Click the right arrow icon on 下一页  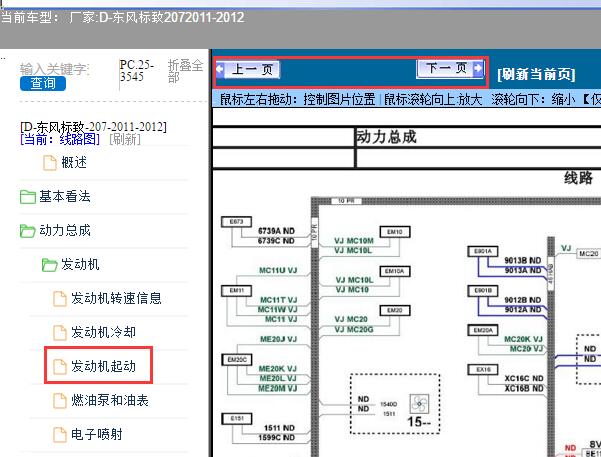[x=478, y=69]
